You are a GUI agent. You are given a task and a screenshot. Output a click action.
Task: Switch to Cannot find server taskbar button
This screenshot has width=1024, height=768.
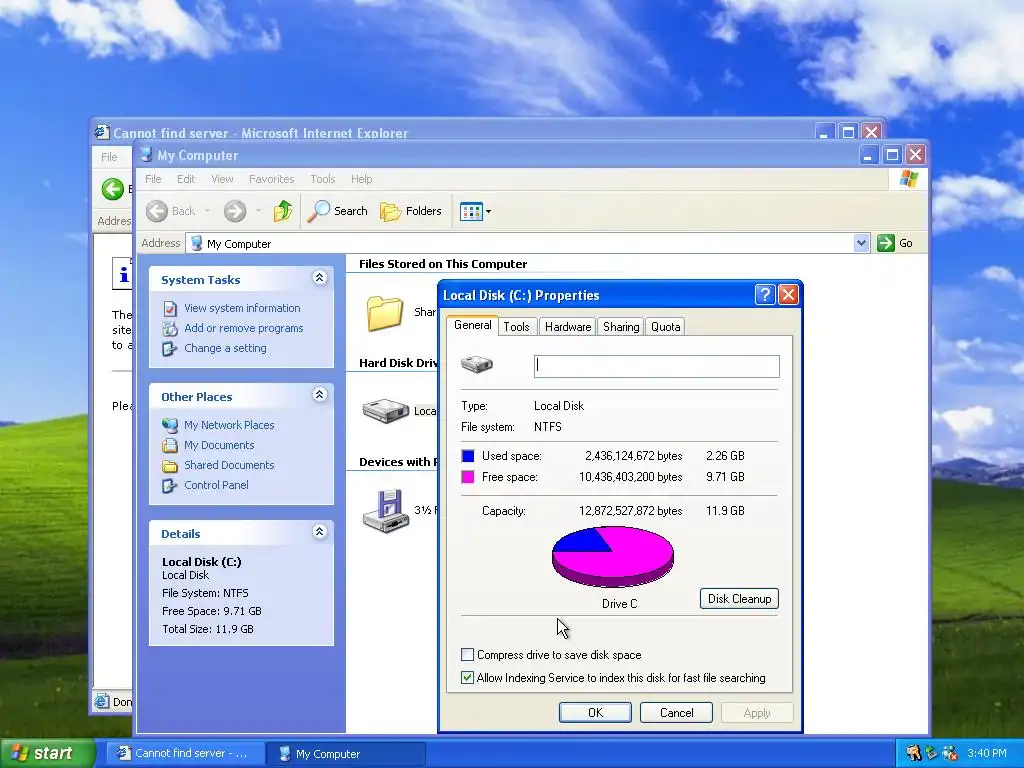coord(185,754)
